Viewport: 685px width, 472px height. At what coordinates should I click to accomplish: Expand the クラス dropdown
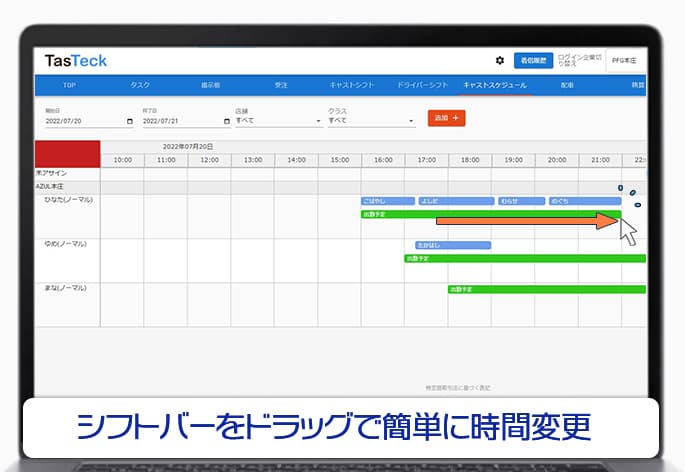coord(371,120)
